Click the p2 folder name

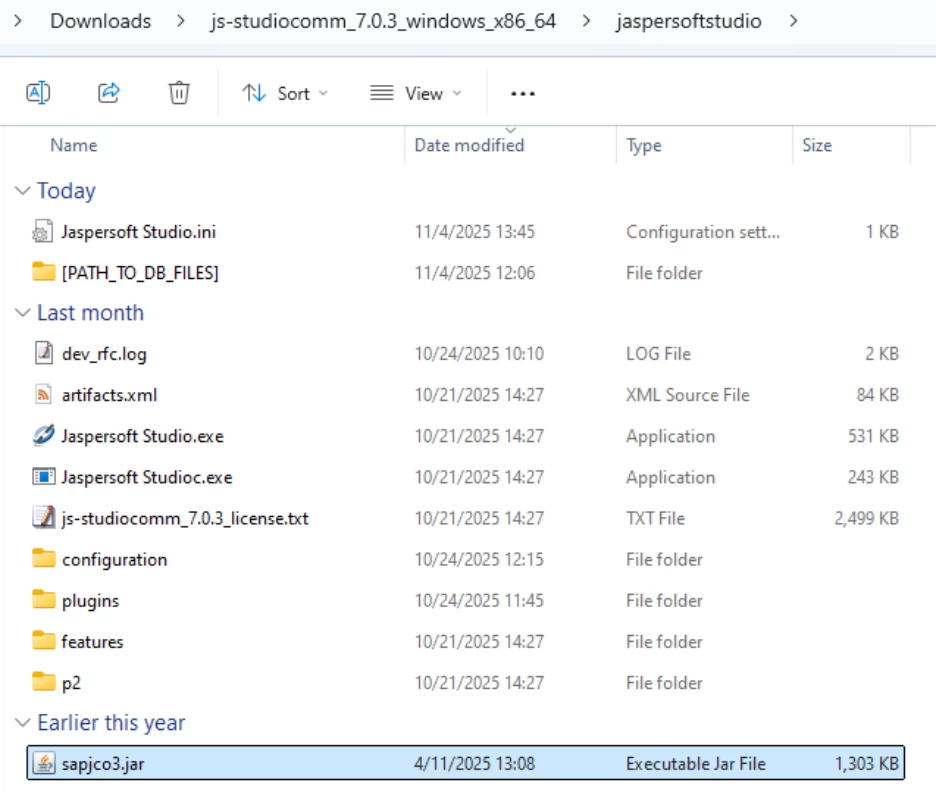point(71,683)
